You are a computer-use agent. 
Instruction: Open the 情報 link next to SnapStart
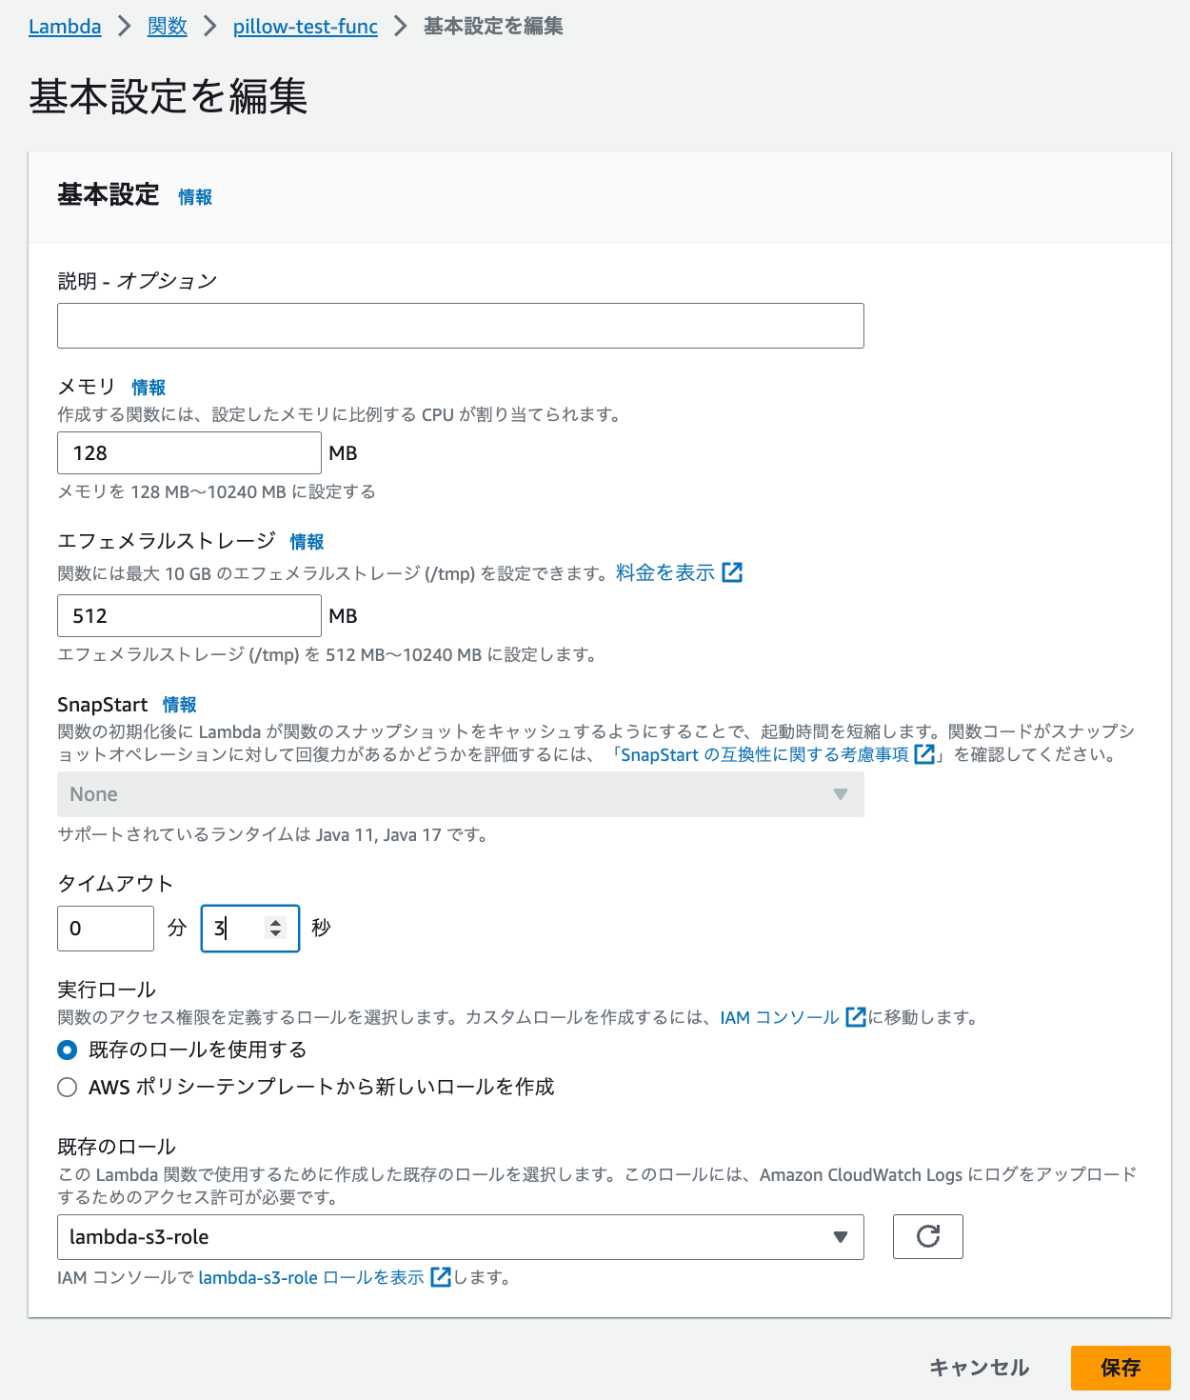pyautogui.click(x=180, y=705)
